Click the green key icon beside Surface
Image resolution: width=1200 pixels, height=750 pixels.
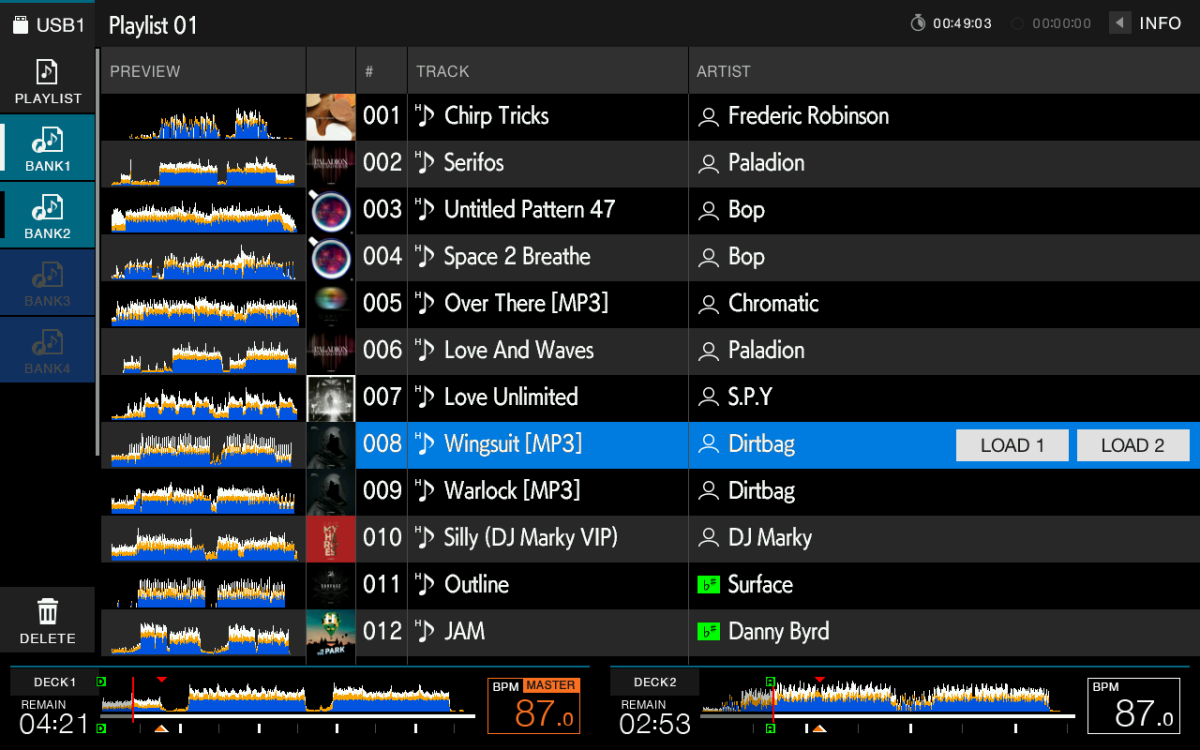708,585
